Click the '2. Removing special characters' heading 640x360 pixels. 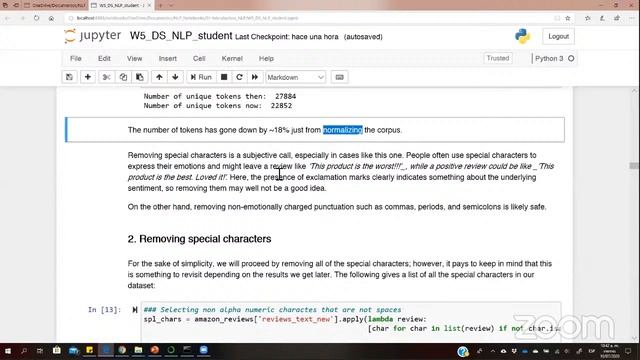(199, 239)
